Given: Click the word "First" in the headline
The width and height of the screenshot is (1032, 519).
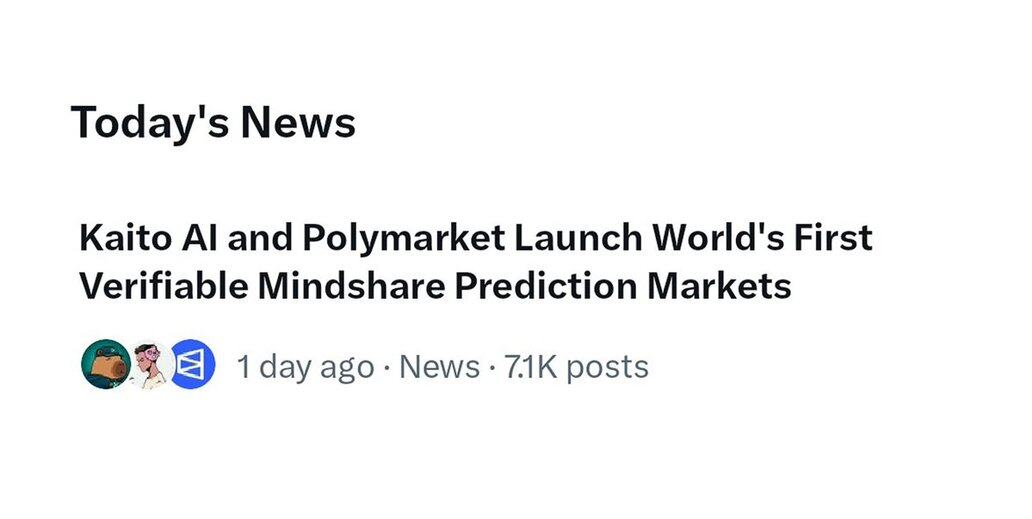Looking at the screenshot, I should [x=834, y=239].
